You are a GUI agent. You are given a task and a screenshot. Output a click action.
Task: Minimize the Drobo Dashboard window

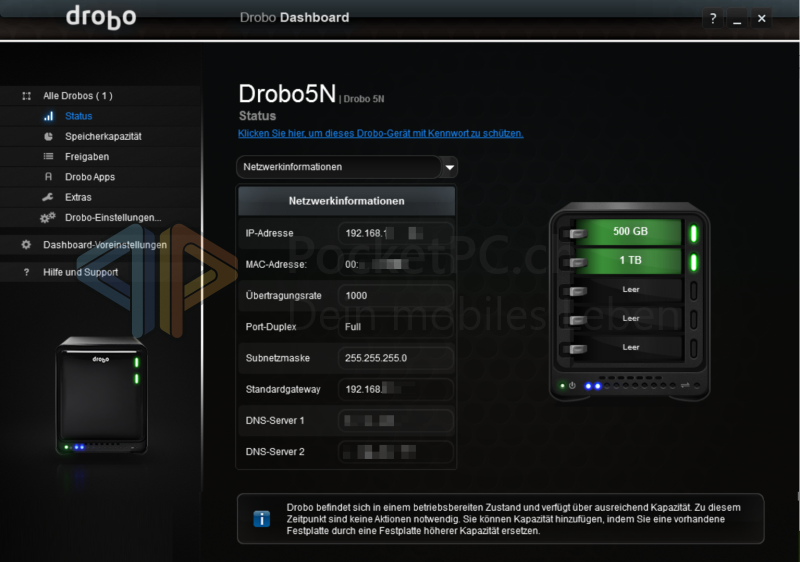pos(737,19)
